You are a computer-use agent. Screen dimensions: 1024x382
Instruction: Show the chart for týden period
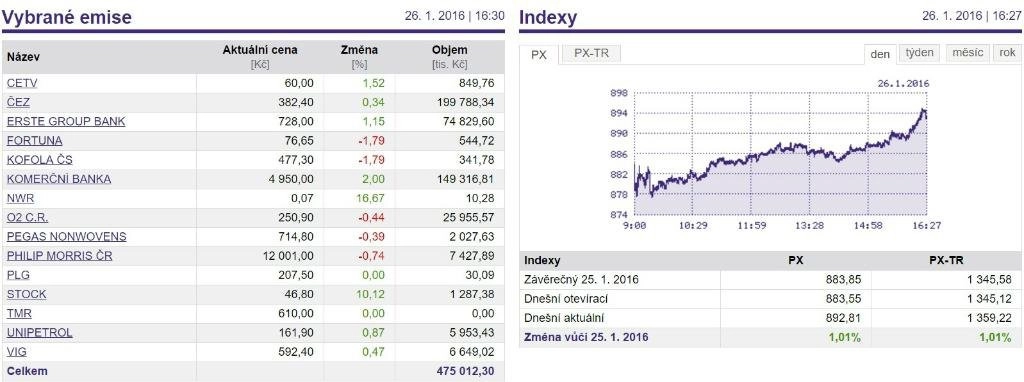pos(920,53)
